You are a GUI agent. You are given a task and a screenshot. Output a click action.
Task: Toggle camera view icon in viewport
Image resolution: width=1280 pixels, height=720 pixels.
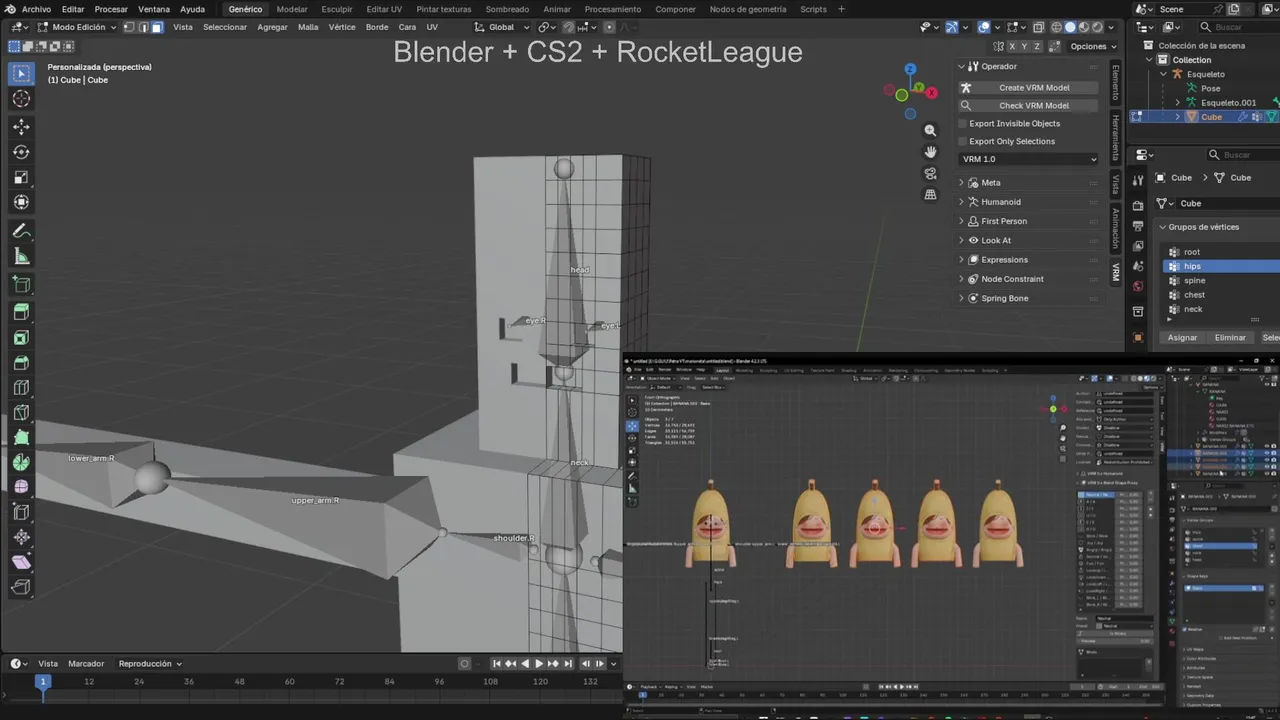pyautogui.click(x=930, y=173)
